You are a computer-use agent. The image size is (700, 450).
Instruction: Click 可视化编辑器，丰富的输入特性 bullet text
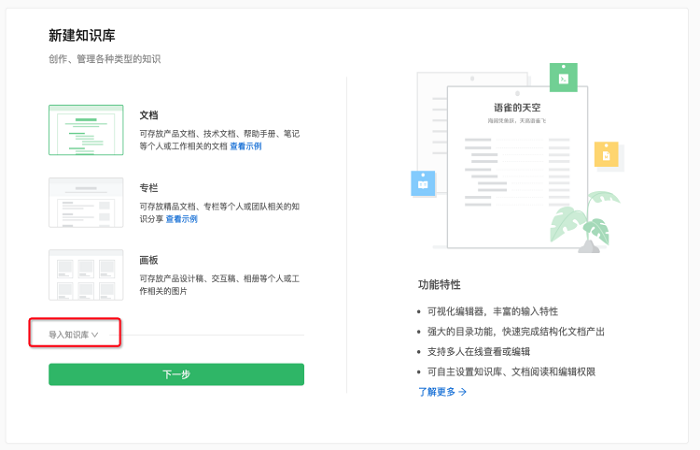[x=493, y=312]
